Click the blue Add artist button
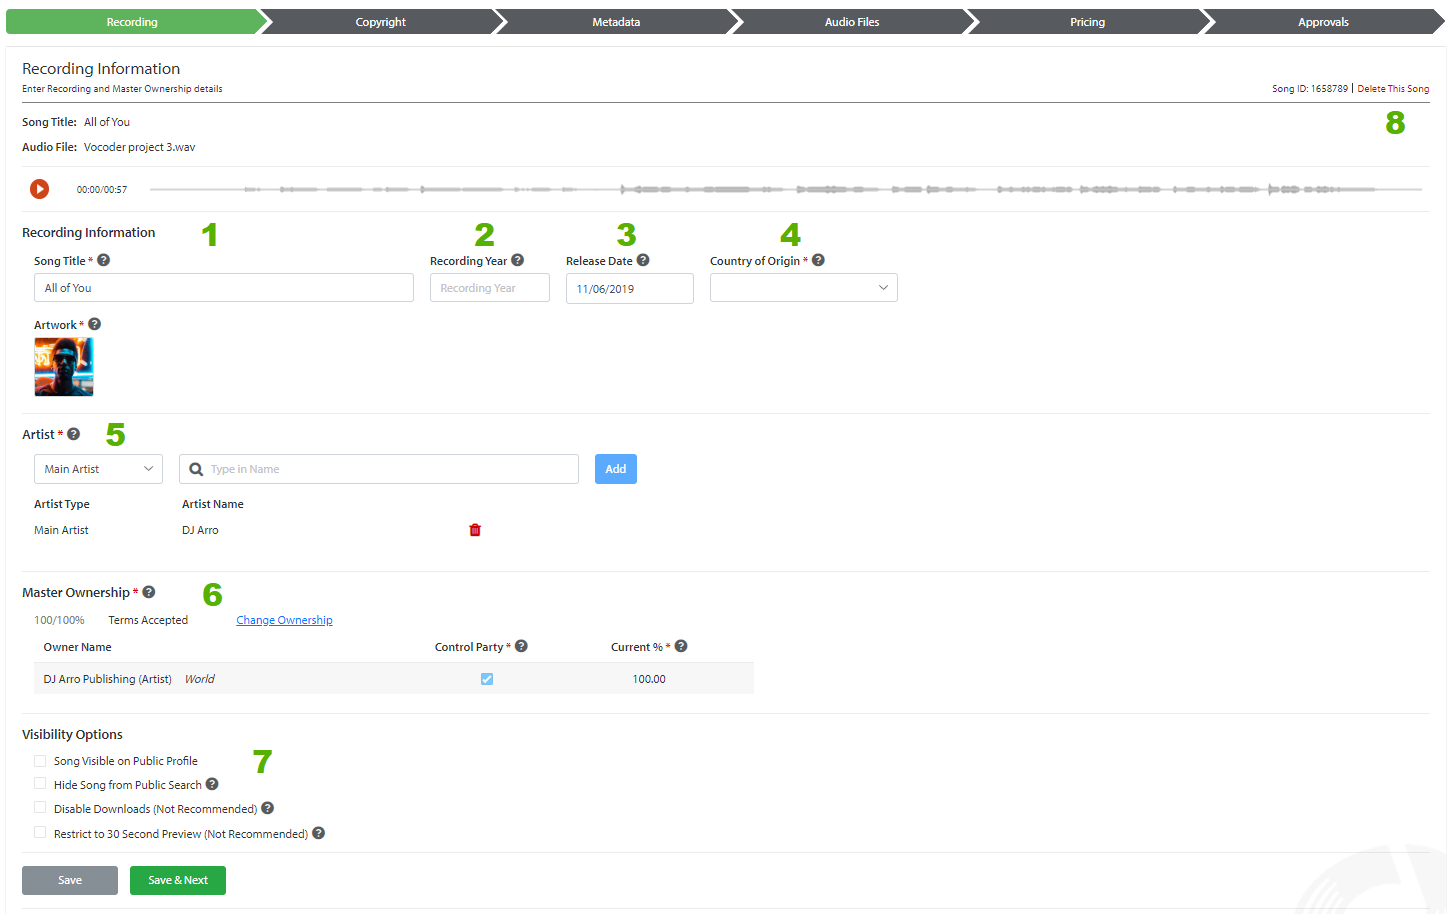 click(x=616, y=469)
